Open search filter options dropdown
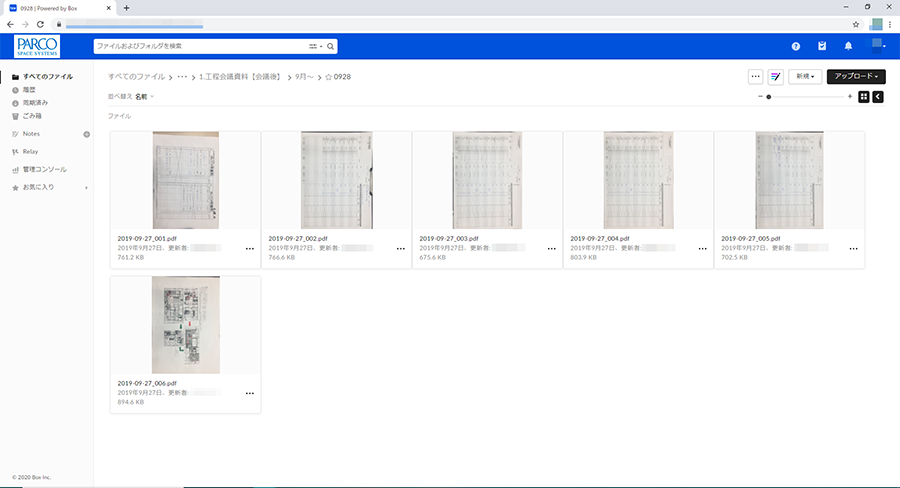This screenshot has width=900, height=488. pyautogui.click(x=314, y=46)
